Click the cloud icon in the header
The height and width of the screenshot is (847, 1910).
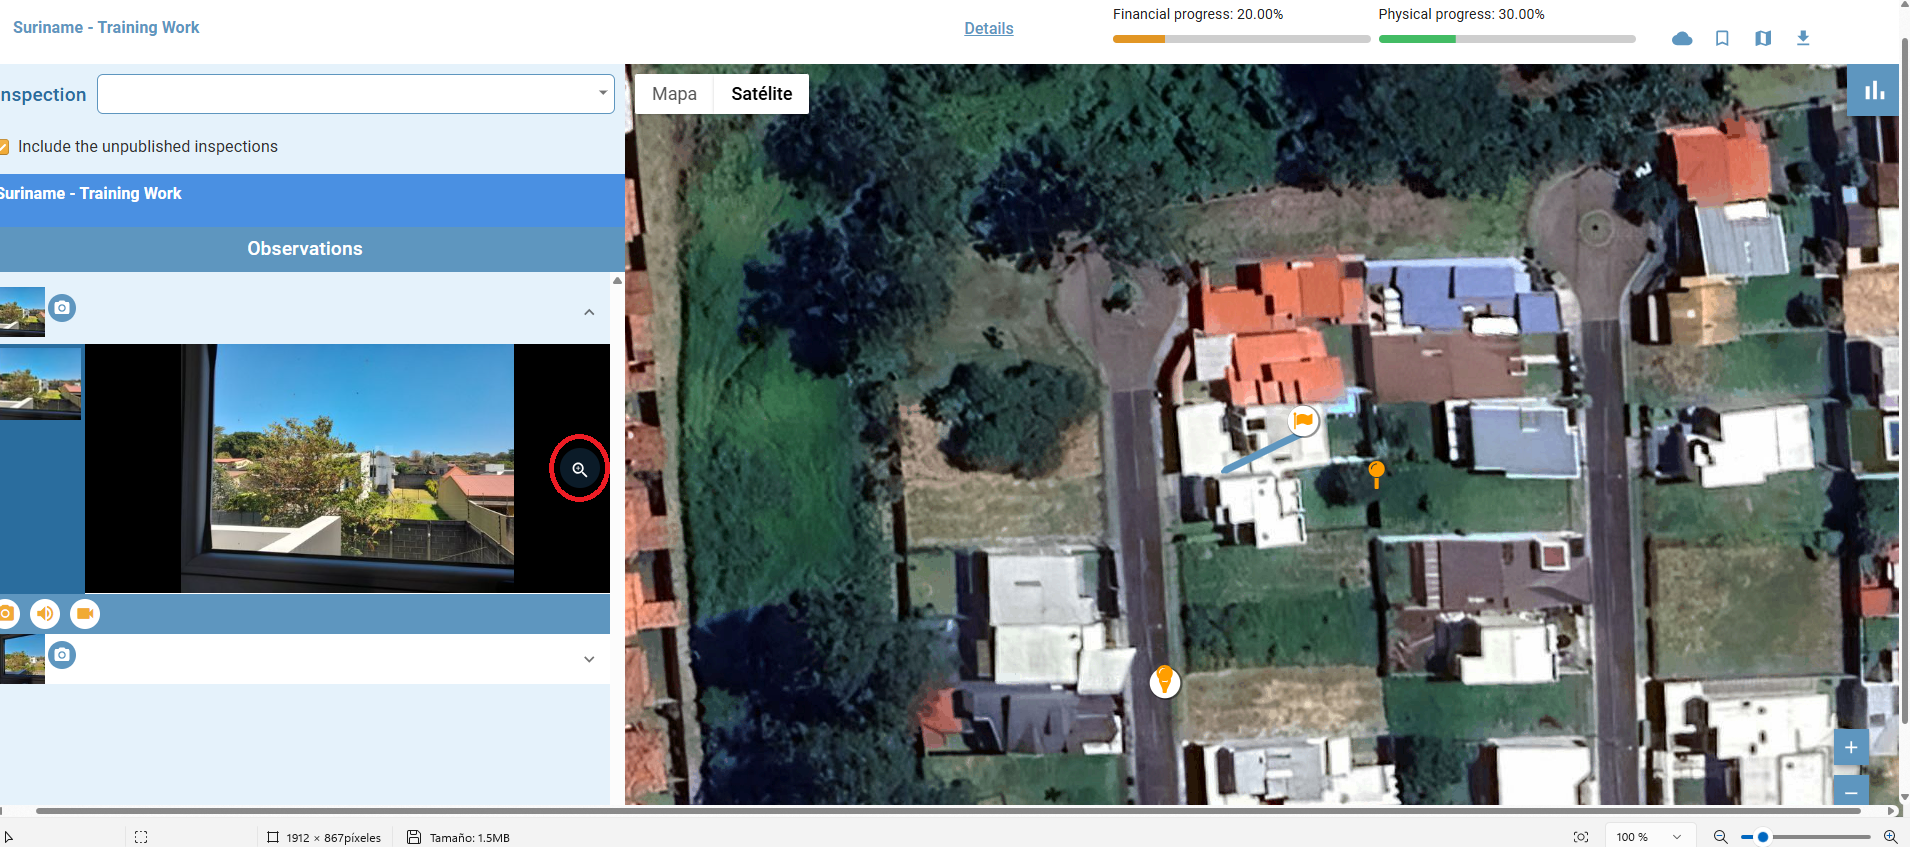[1682, 38]
